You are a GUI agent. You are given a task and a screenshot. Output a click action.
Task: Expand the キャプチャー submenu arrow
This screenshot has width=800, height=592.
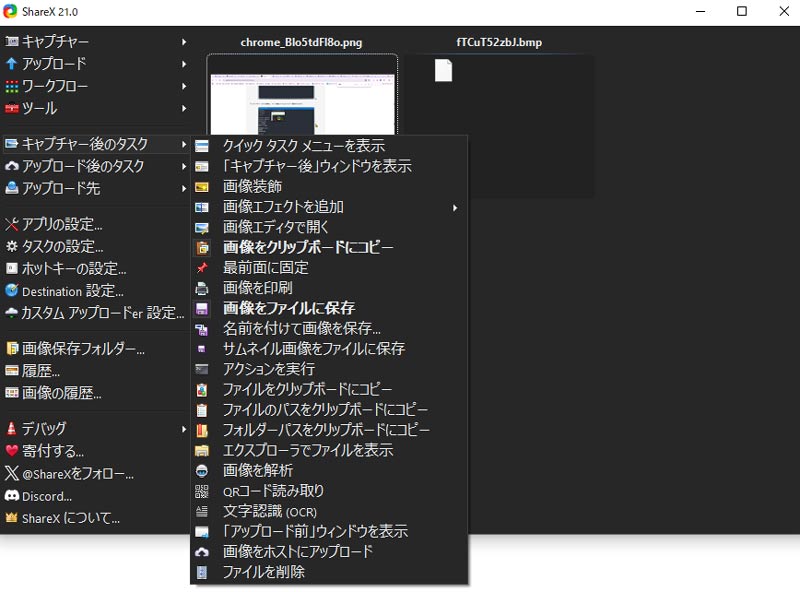(184, 42)
